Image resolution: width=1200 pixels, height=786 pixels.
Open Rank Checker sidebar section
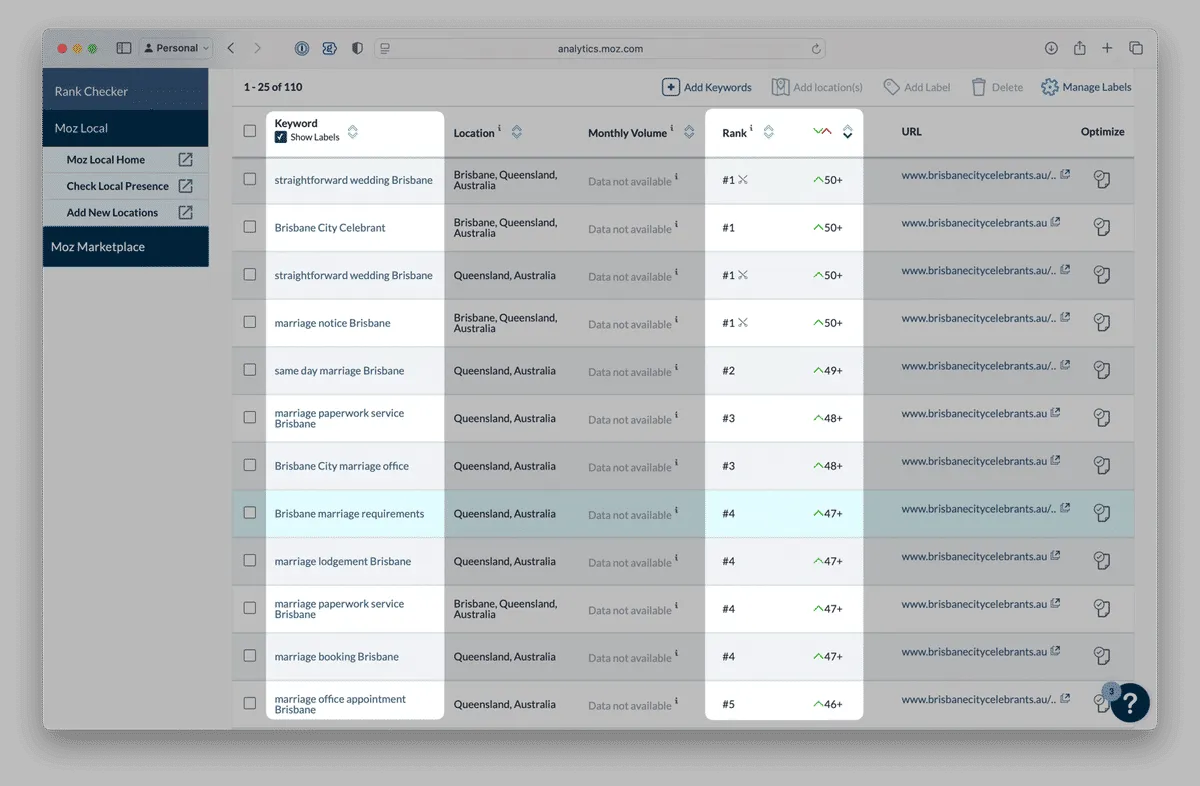(125, 91)
